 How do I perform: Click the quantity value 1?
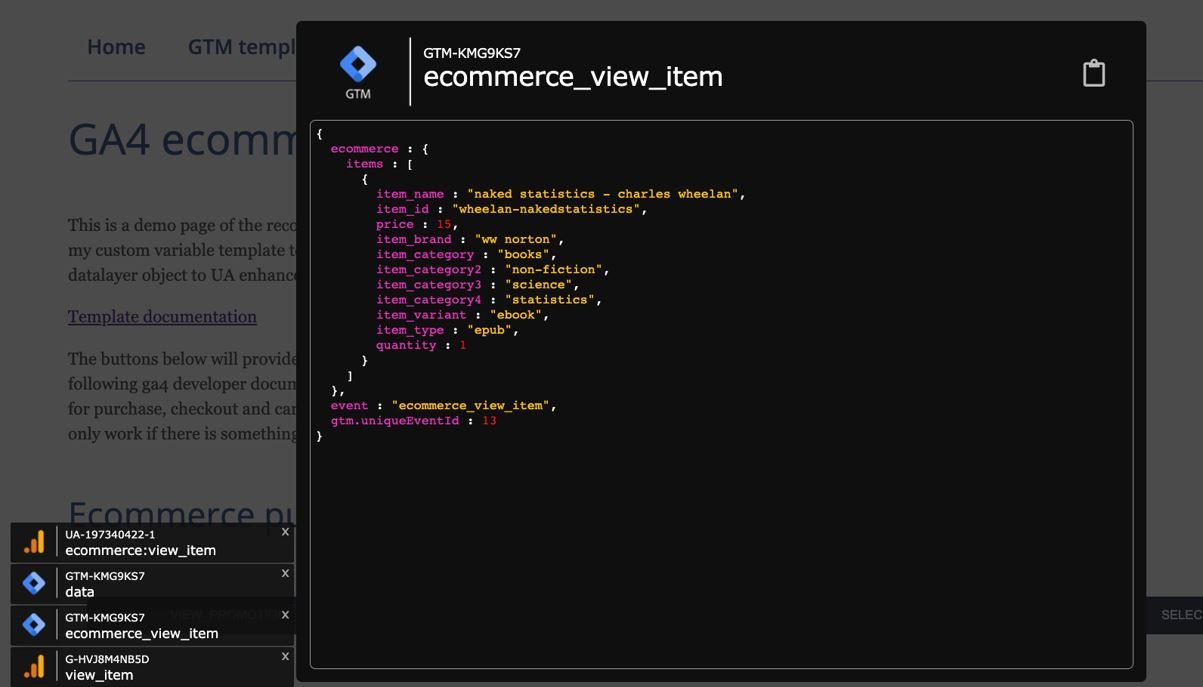(x=463, y=345)
